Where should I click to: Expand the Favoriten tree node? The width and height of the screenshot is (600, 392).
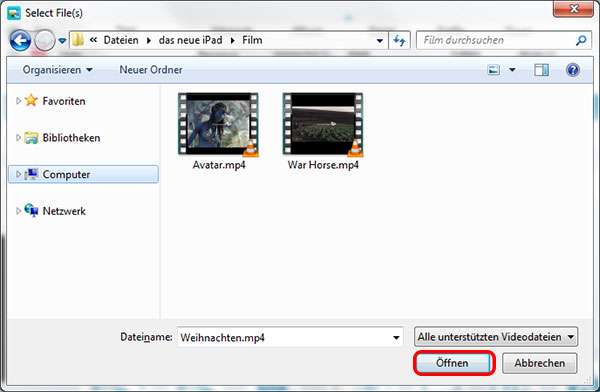(18, 101)
